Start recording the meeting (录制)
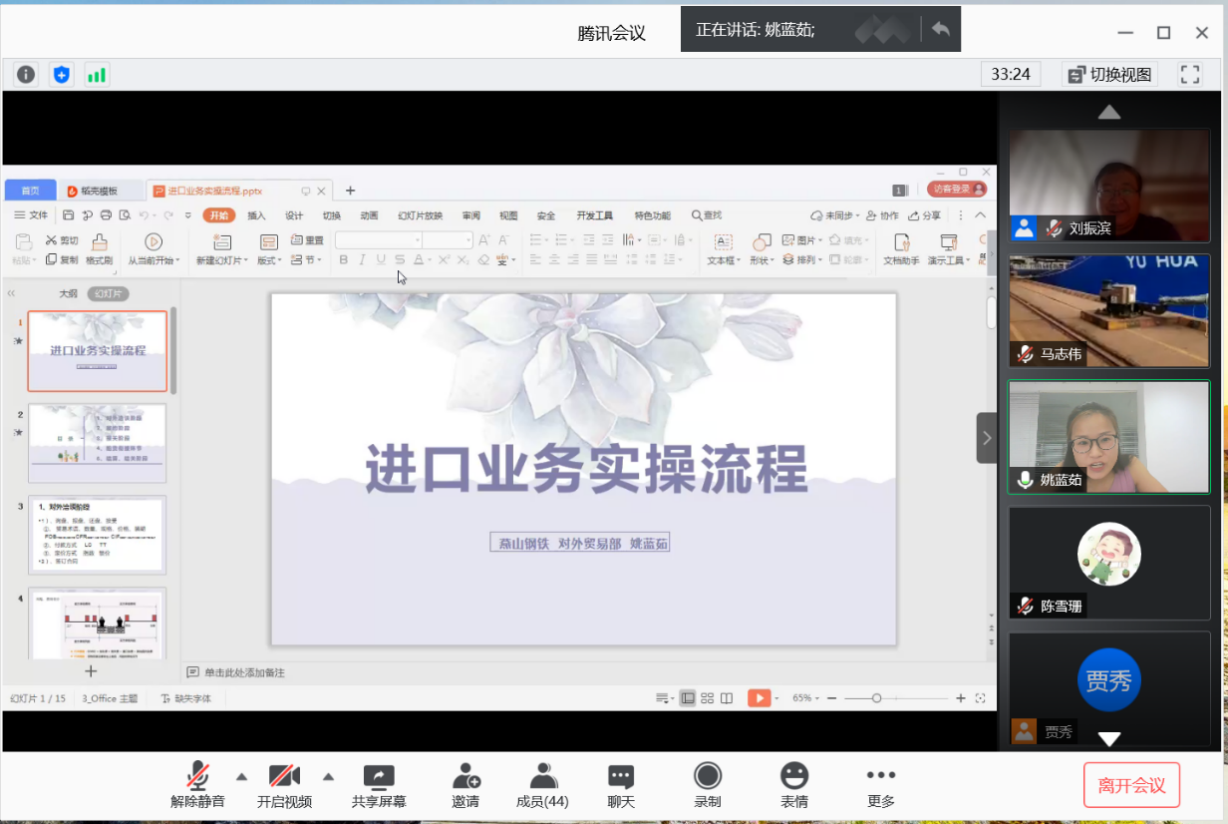This screenshot has height=824, width=1228. point(708,785)
